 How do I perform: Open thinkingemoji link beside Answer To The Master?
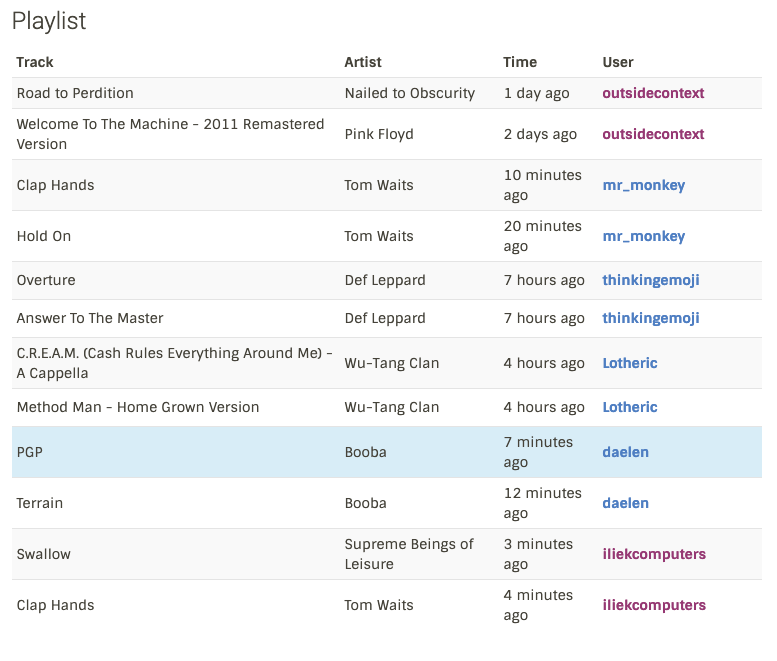click(651, 319)
